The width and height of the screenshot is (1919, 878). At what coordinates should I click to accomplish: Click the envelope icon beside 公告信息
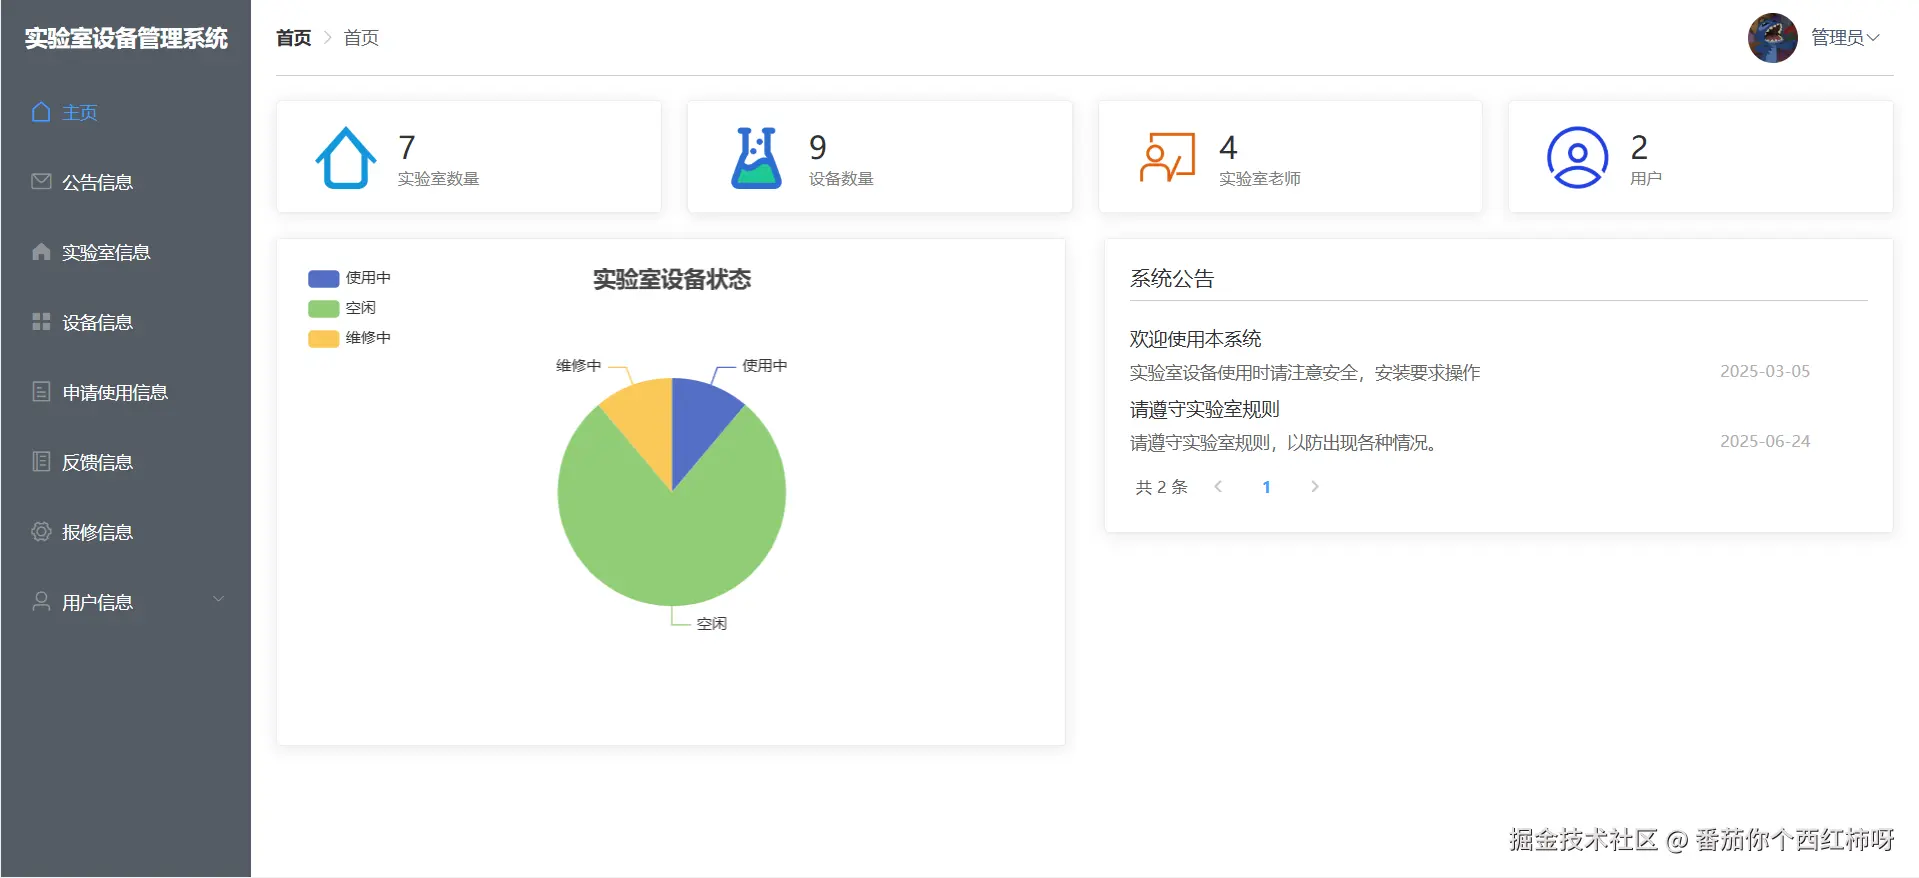tap(41, 182)
